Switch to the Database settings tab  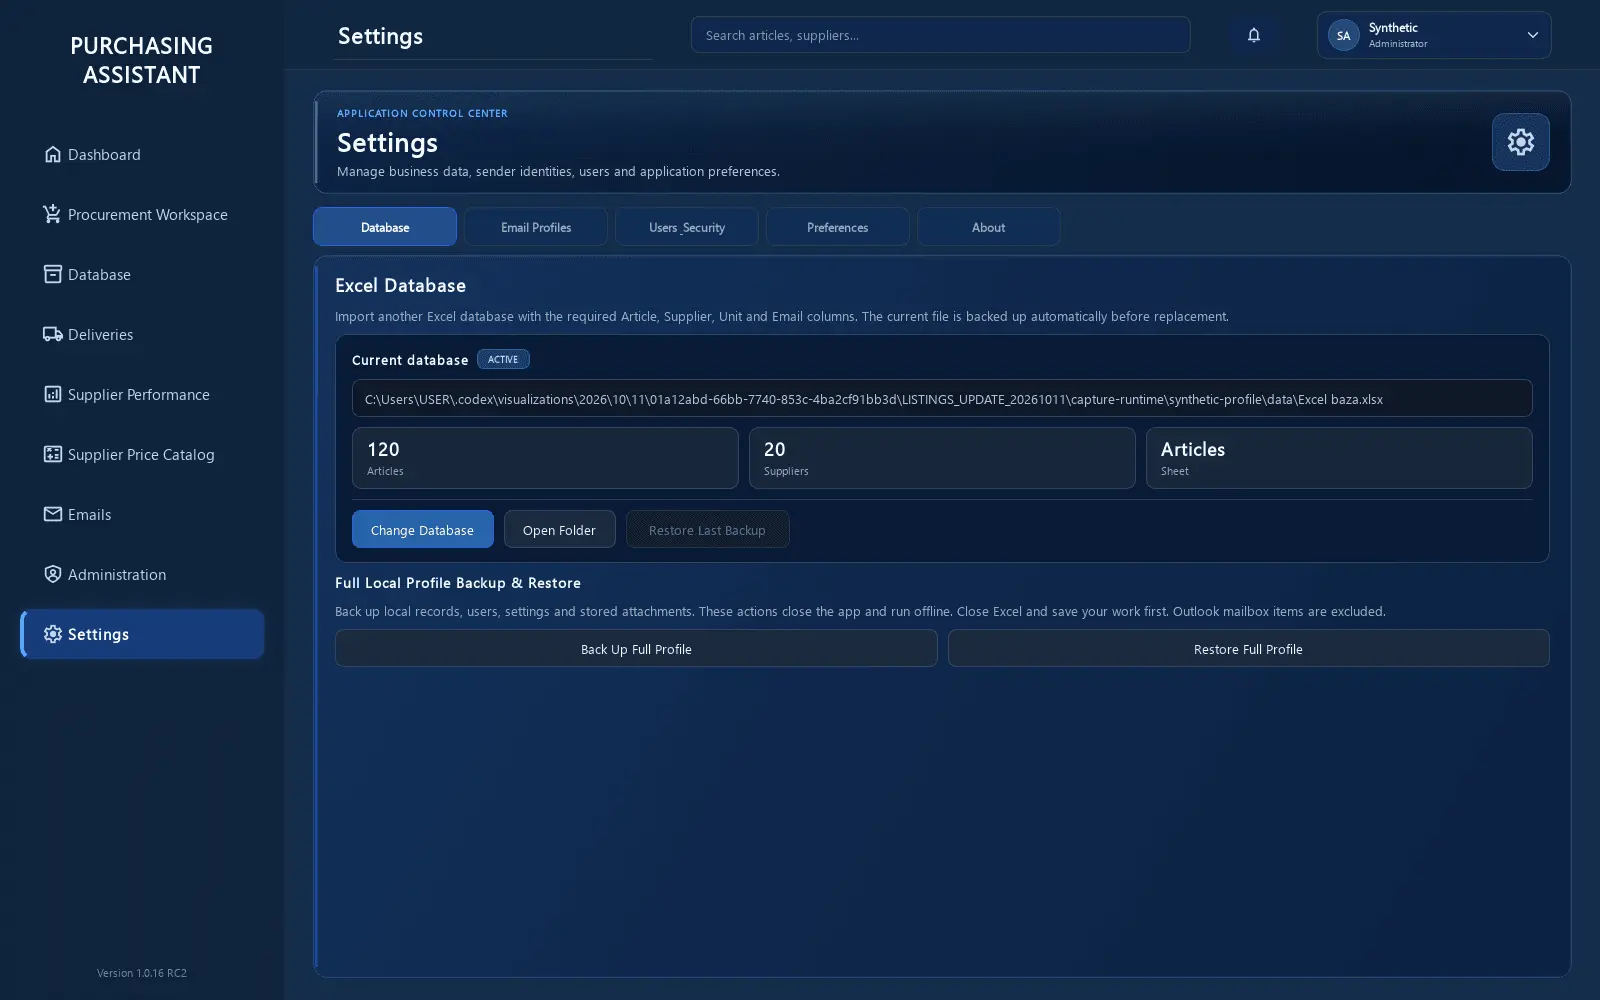(385, 227)
